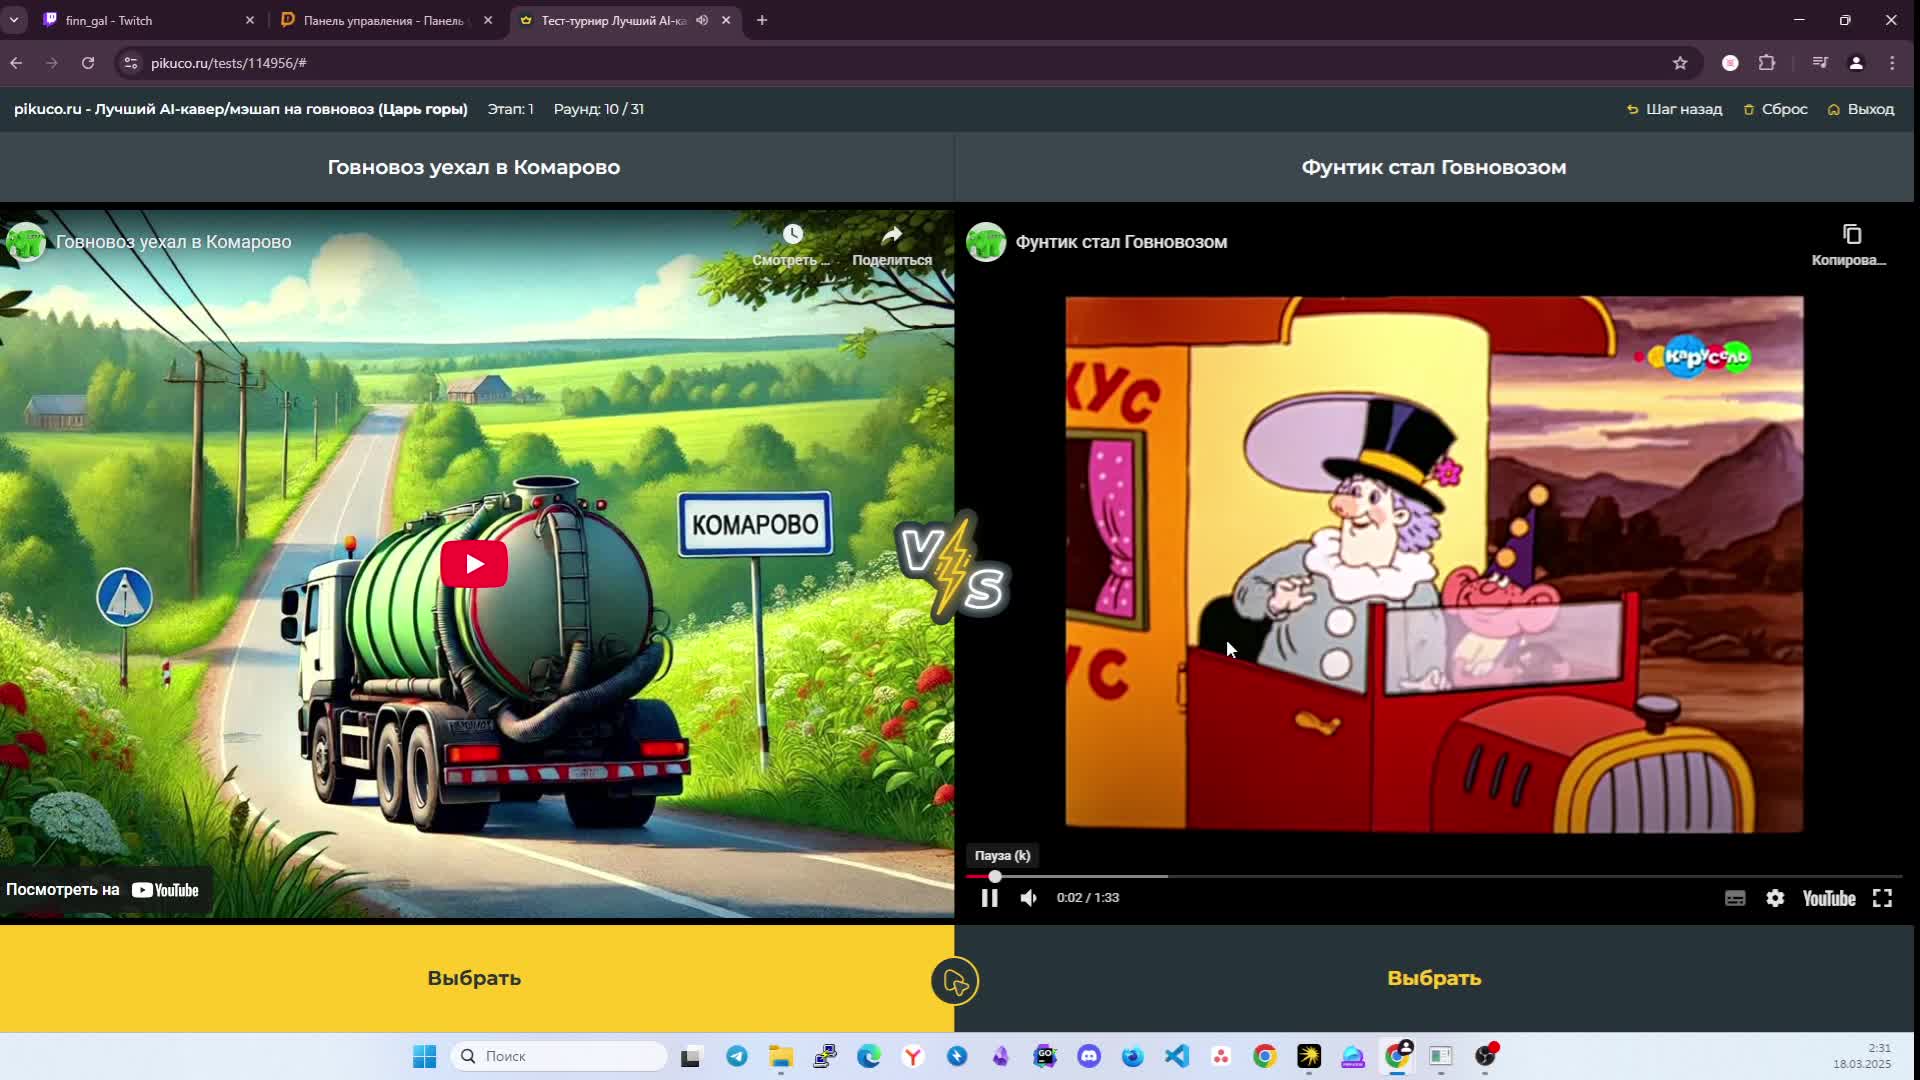Choose left option with yellow Выбрать button

pos(474,978)
